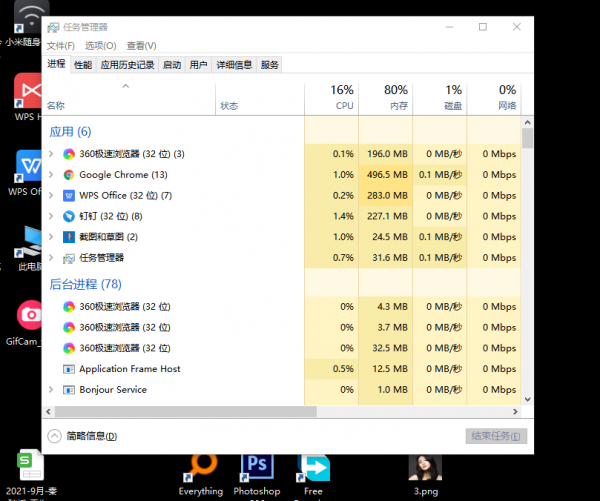Sort by the 状态 column header
This screenshot has height=501, width=600.
point(260,99)
